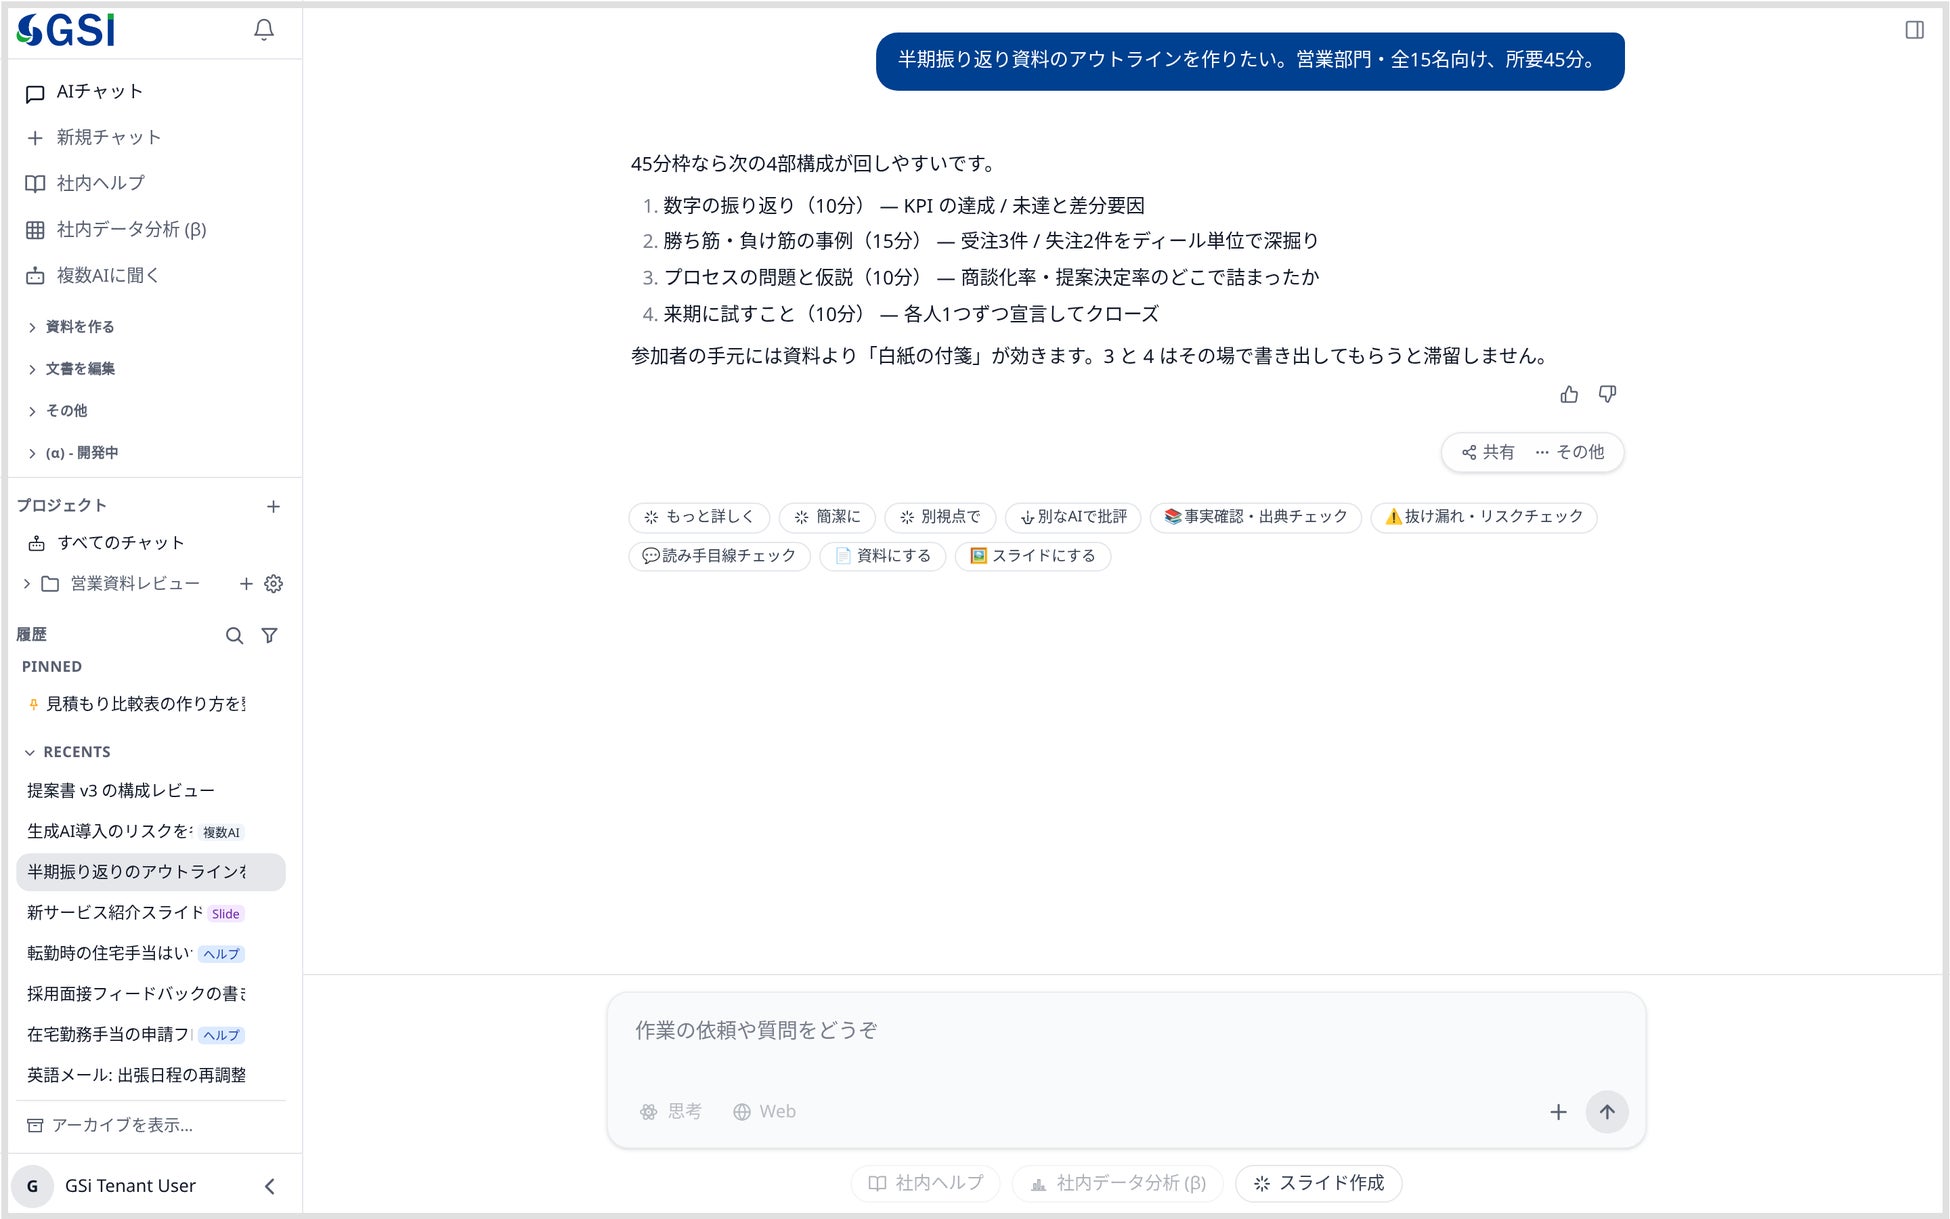This screenshot has height=1219, width=1950.
Task: Toggle Web search in composer
Action: tap(764, 1112)
